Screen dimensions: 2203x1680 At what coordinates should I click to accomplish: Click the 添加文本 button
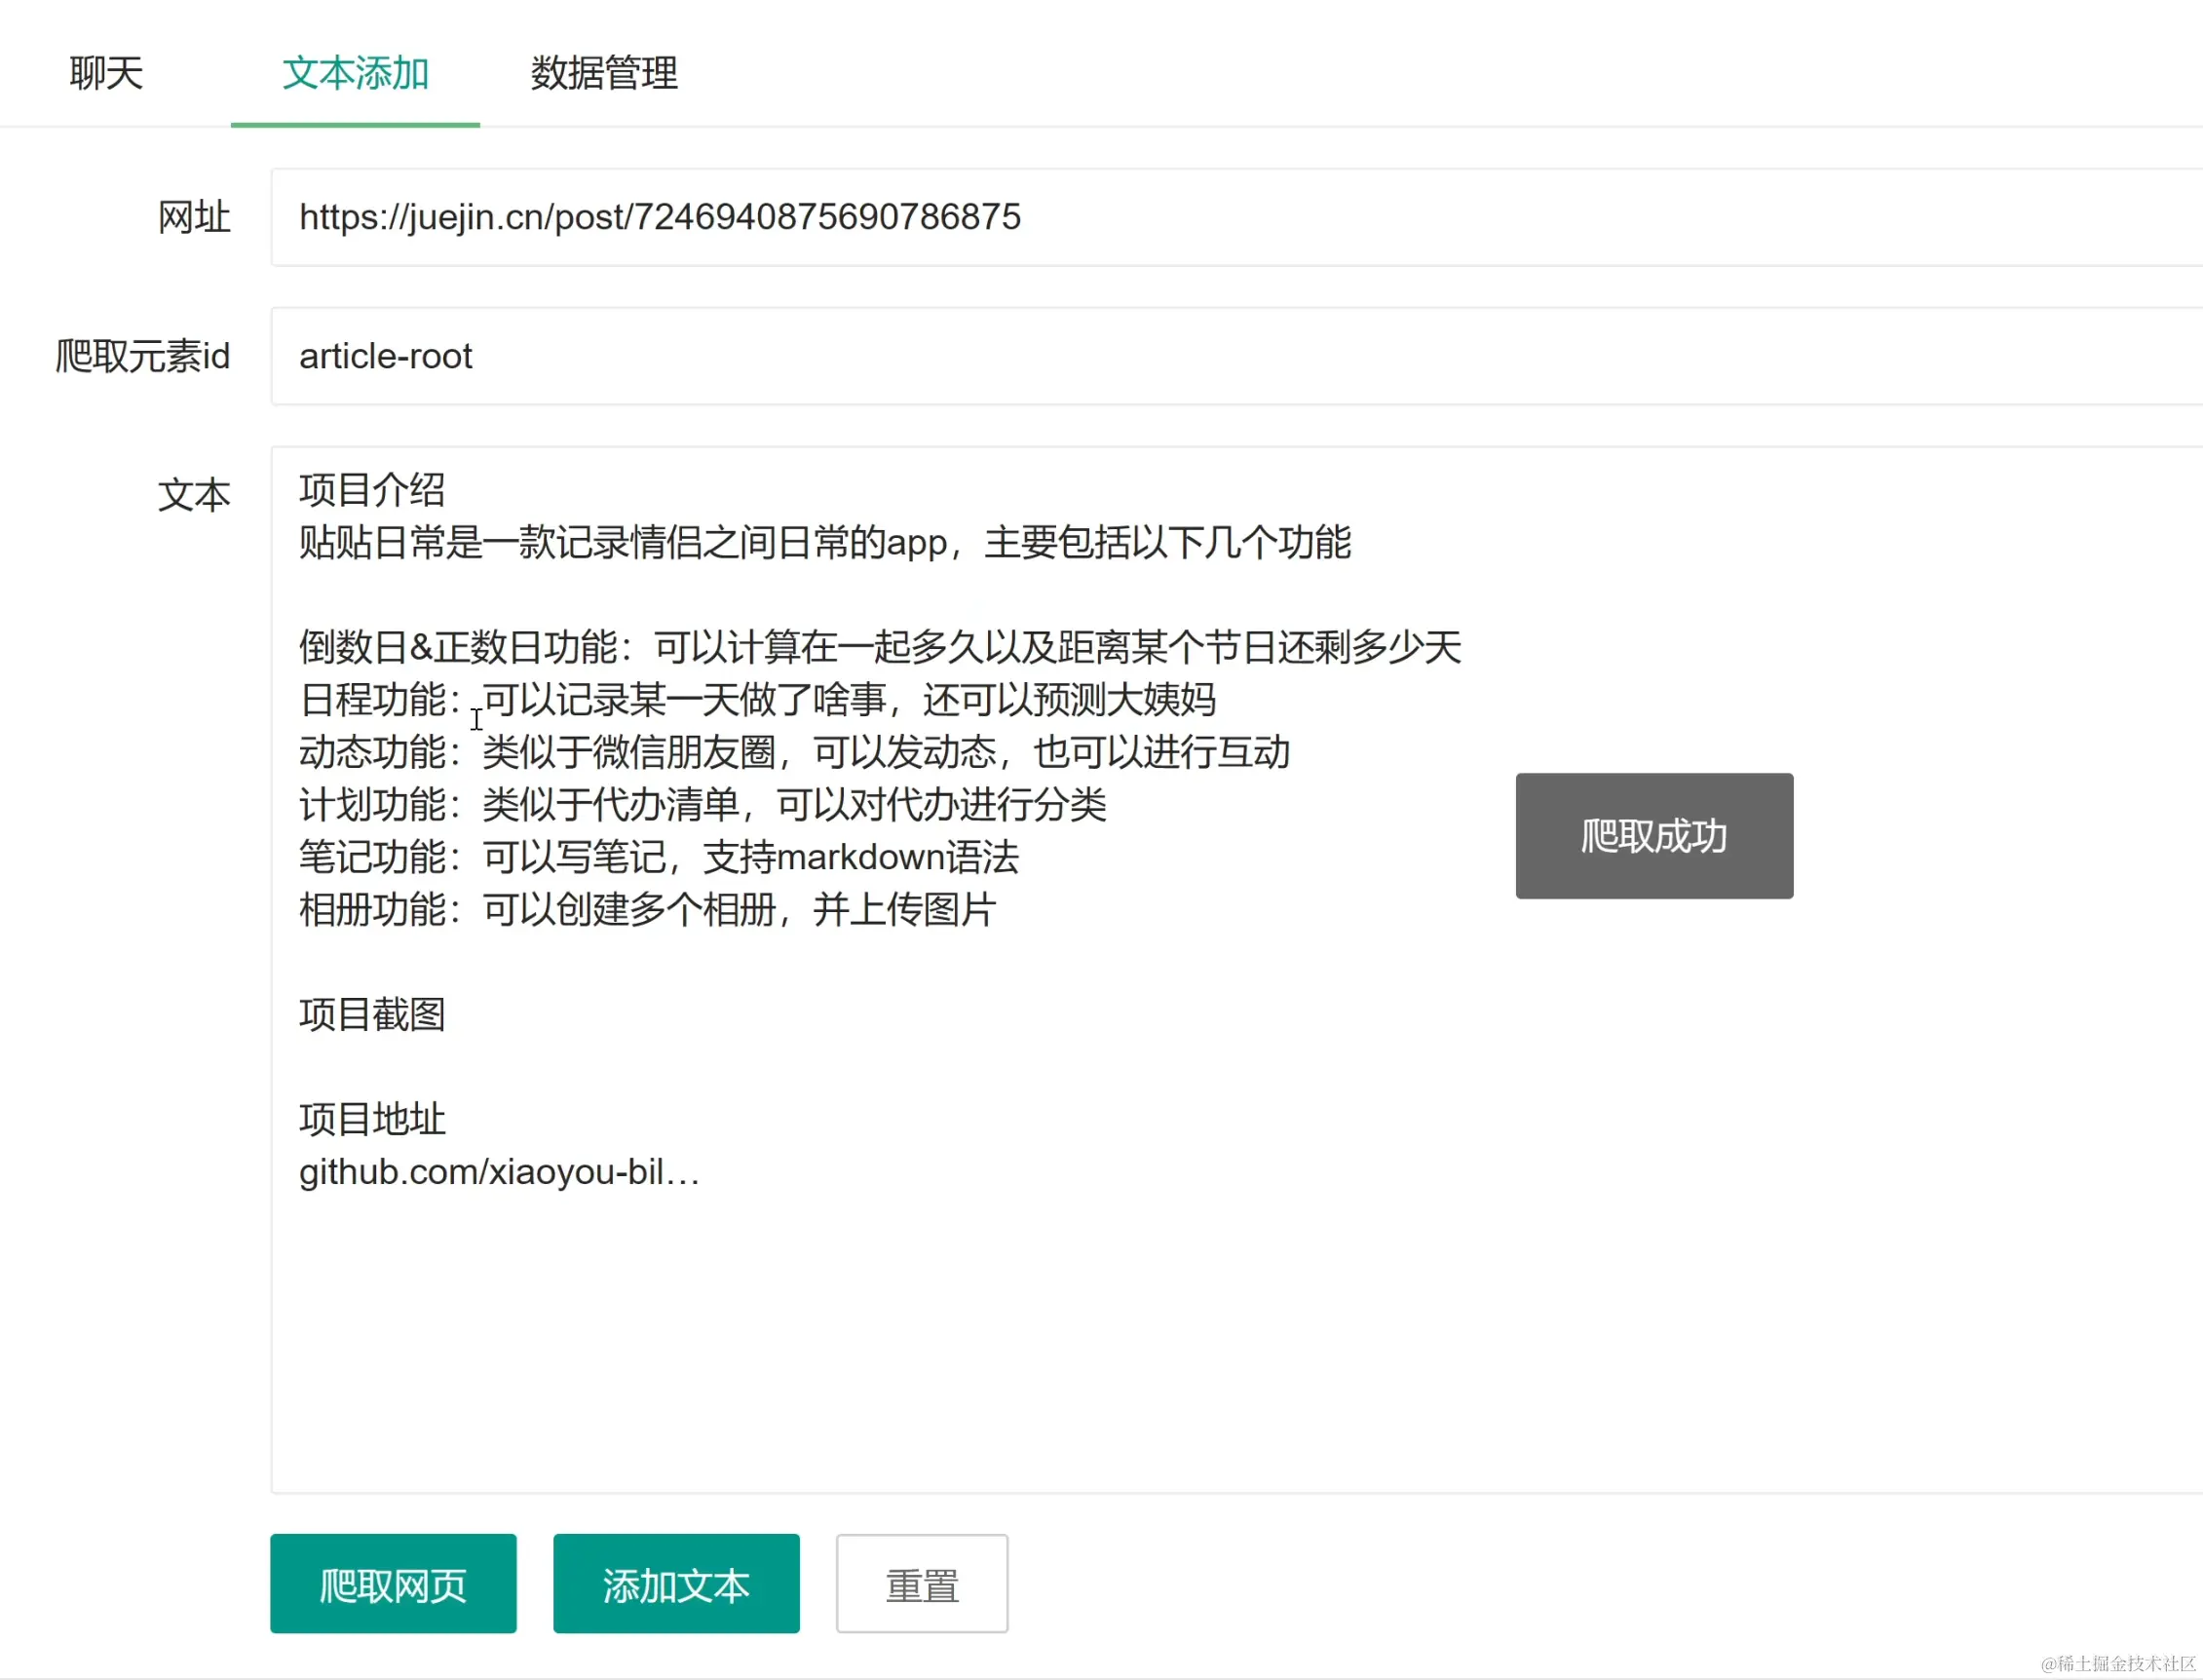pyautogui.click(x=676, y=1585)
